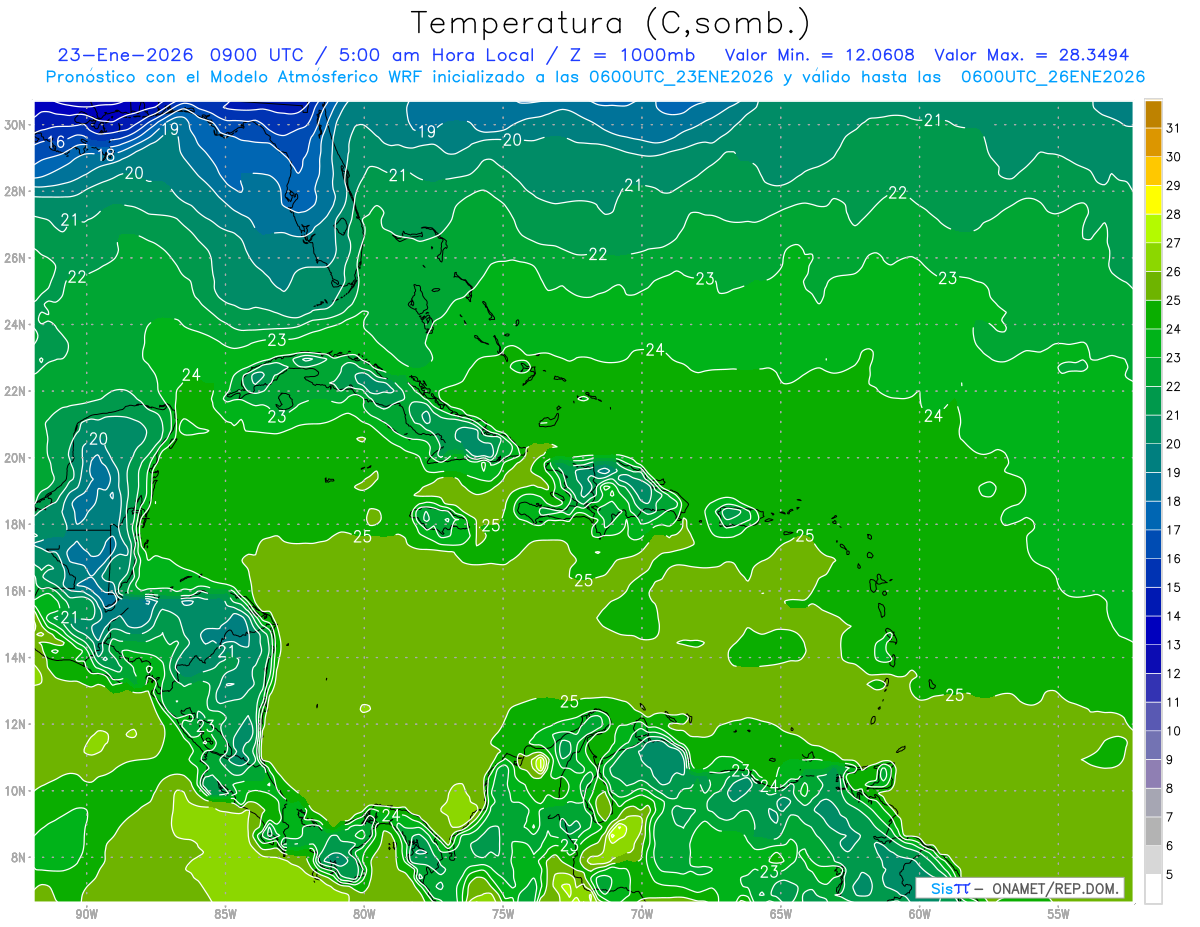Click the 75W longitude label
This screenshot has height=927, width=1200.
(503, 914)
